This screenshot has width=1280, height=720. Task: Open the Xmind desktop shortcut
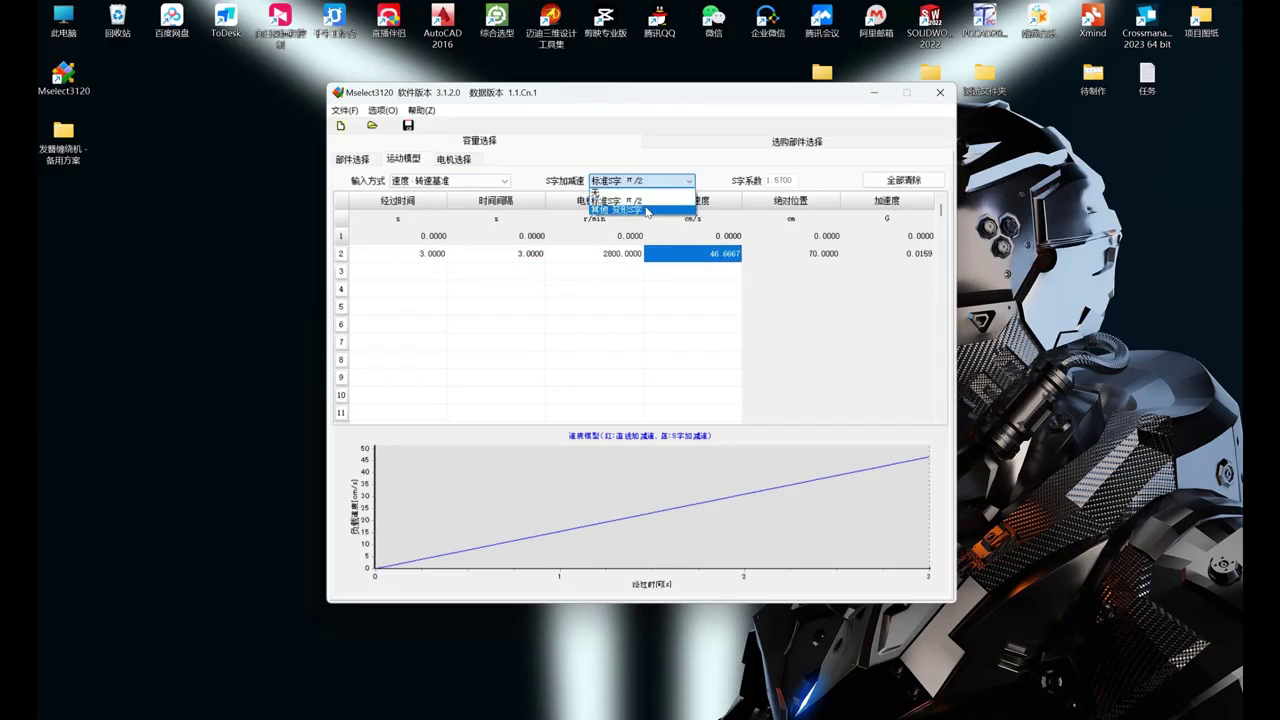click(1092, 20)
